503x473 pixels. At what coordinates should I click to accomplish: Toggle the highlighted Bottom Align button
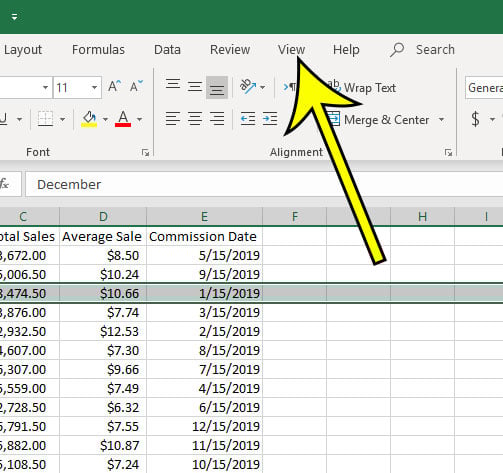click(x=217, y=87)
